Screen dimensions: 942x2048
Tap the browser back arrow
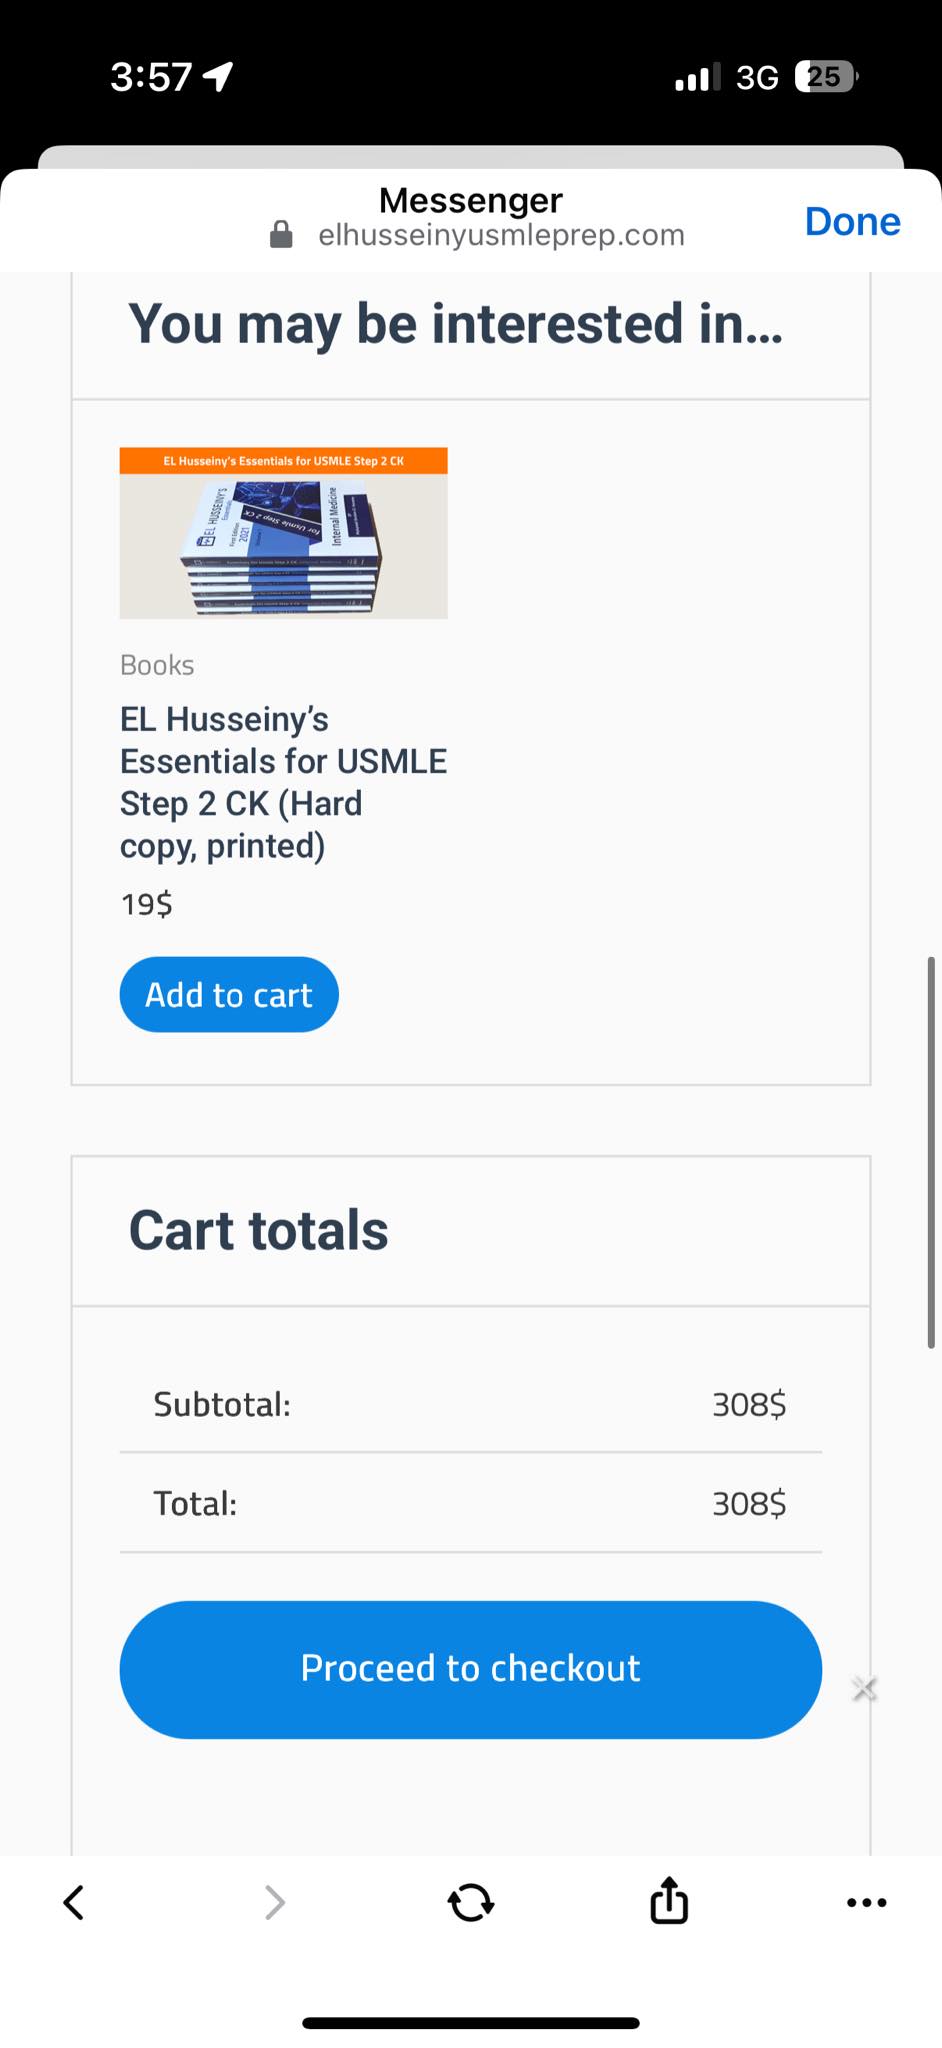(x=74, y=1902)
